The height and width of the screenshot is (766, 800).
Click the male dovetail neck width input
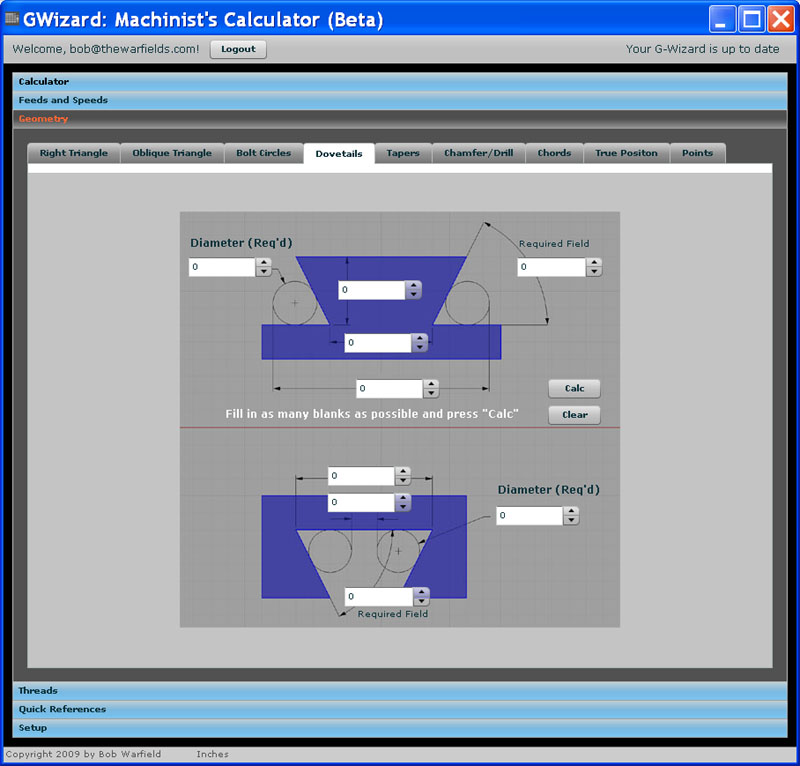tap(378, 342)
